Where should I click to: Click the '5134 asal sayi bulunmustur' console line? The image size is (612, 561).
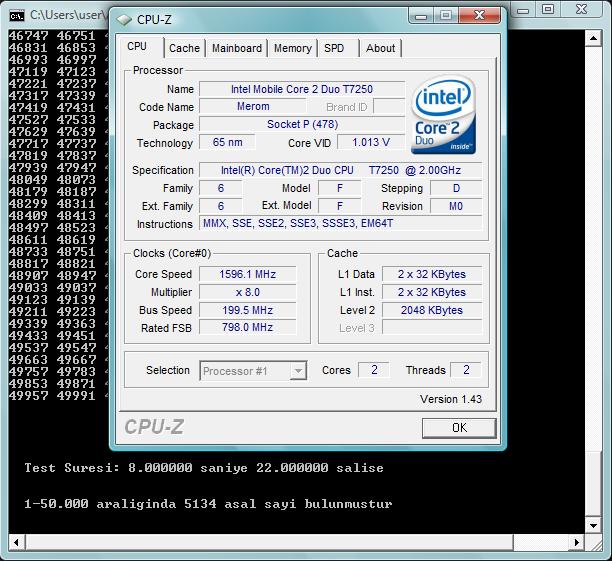click(208, 504)
